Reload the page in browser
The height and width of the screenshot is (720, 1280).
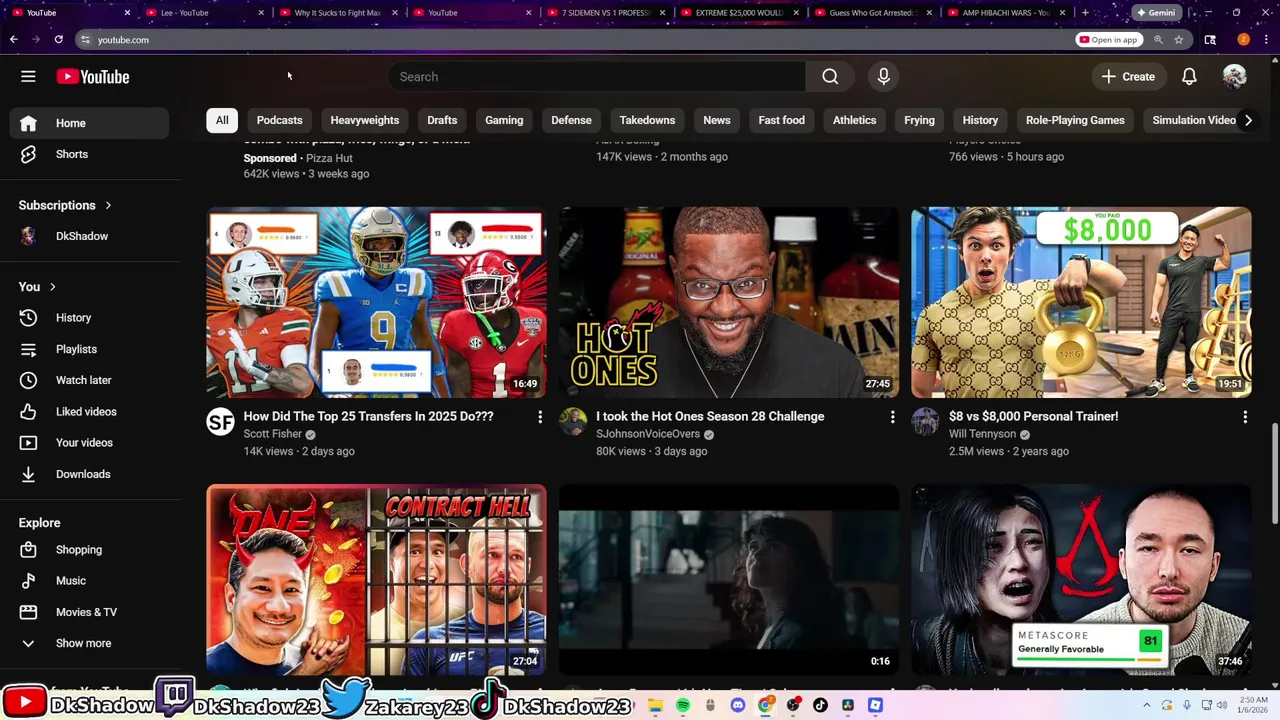[59, 40]
